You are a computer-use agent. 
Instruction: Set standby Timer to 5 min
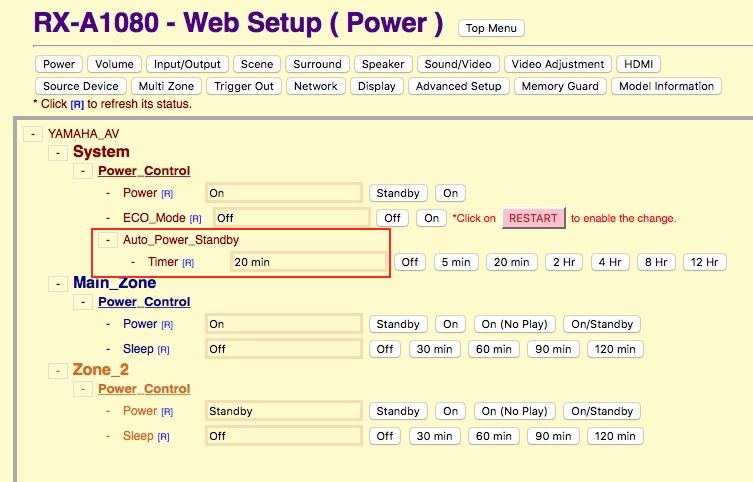pos(456,262)
